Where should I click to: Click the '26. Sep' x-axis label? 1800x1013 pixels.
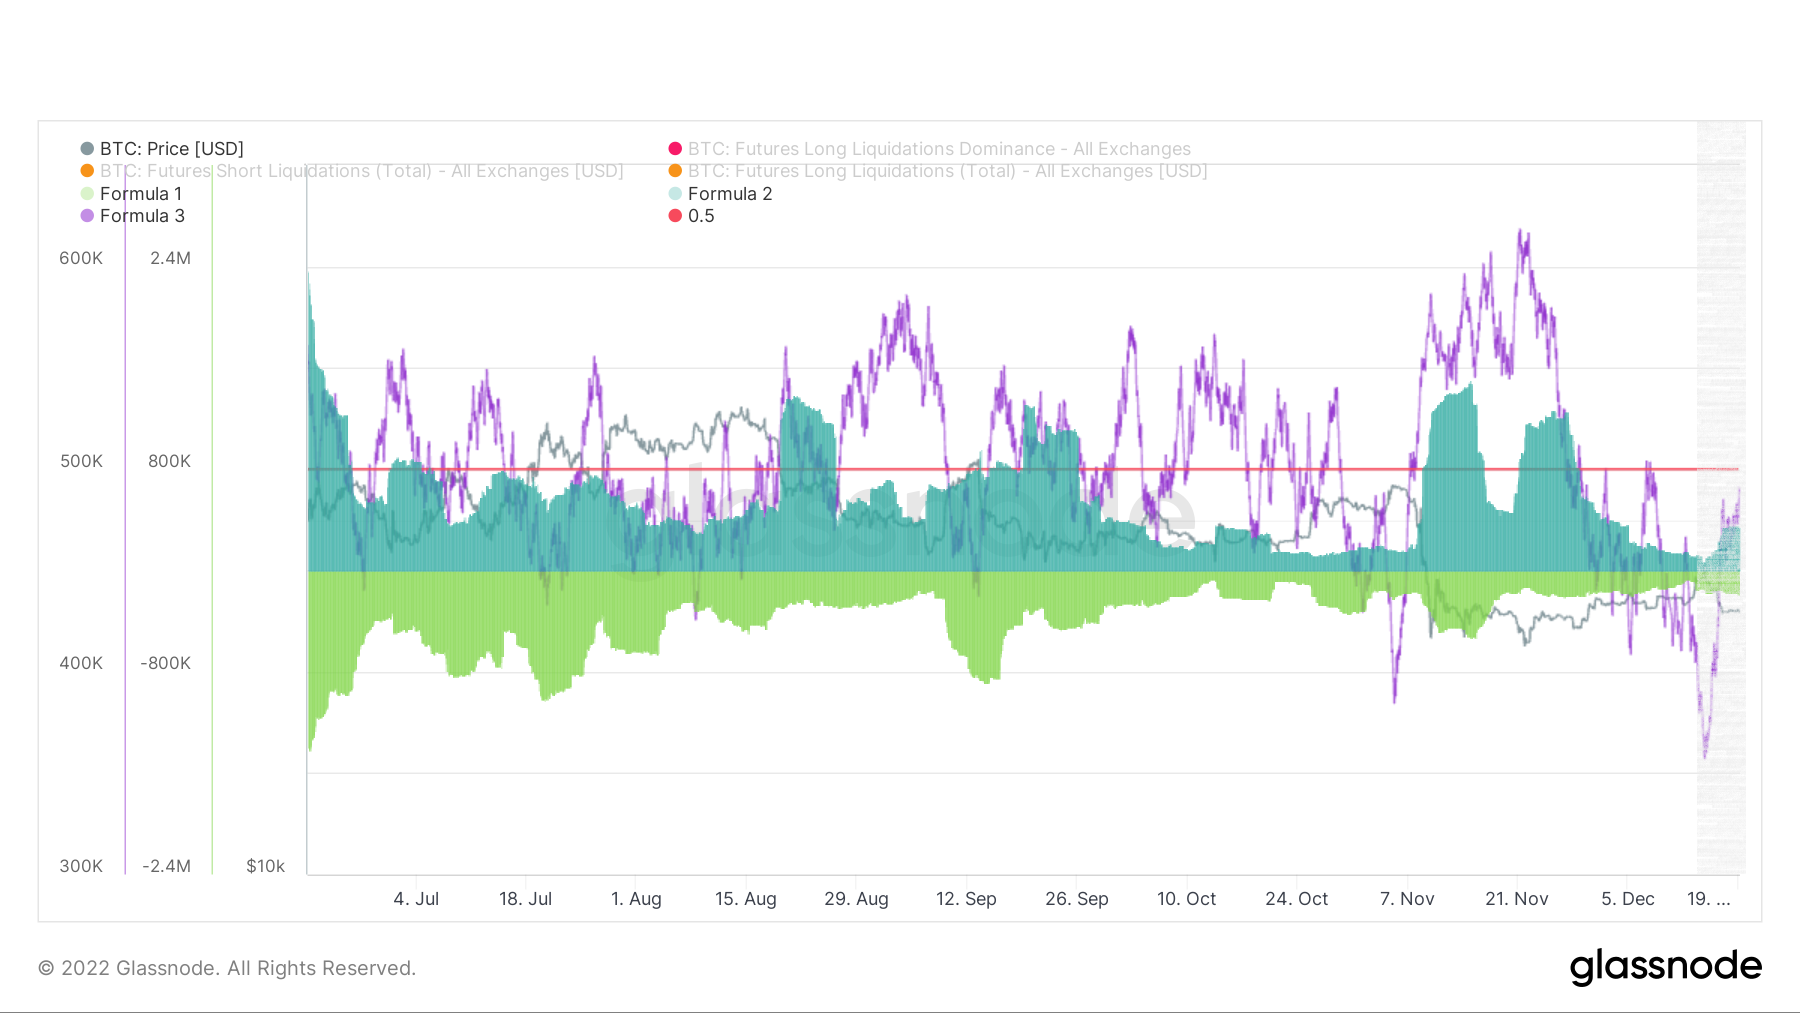[x=1077, y=899]
